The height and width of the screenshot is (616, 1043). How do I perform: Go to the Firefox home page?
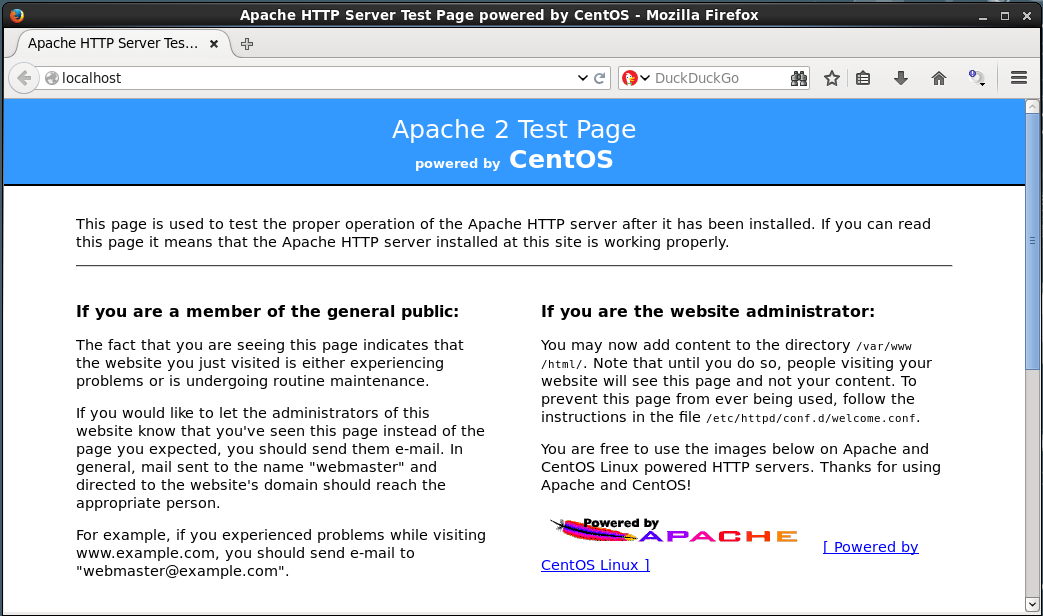pyautogui.click(x=938, y=78)
